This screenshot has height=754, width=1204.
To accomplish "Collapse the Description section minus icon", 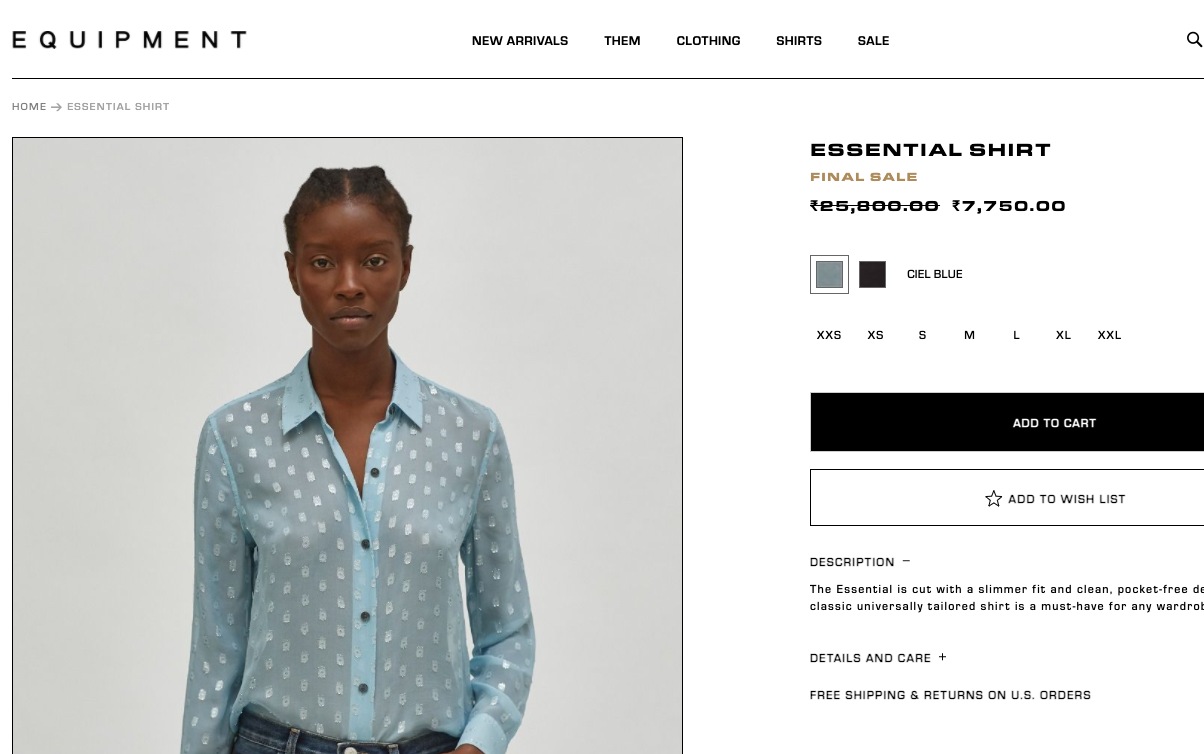I will [906, 561].
